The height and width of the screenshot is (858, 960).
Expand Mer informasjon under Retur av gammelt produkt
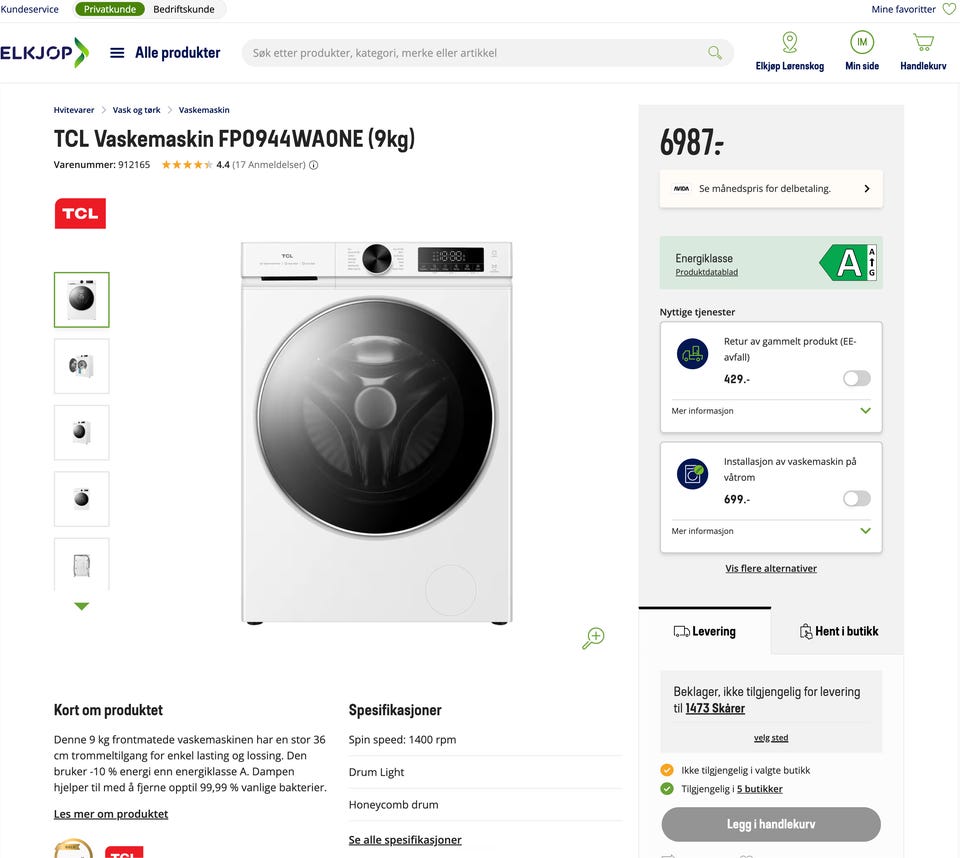771,411
